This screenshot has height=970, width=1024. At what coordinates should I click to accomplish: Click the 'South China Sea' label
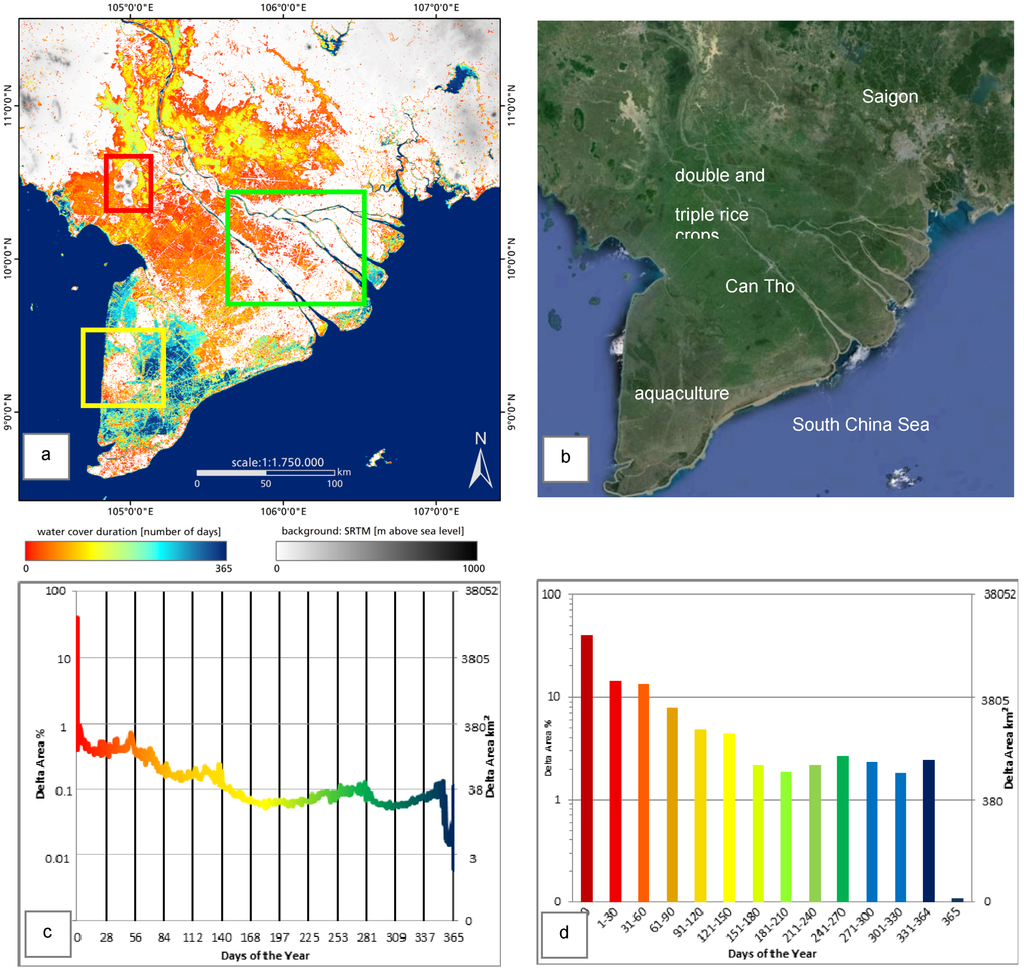click(860, 425)
